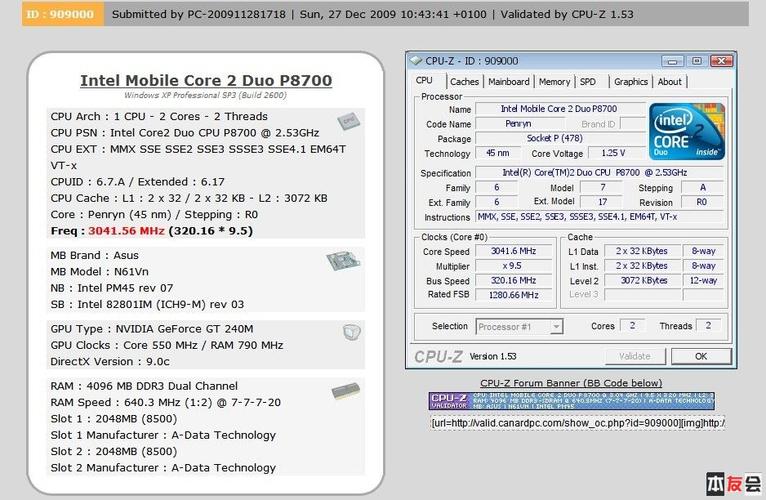
Task: Click the Threads count field
Action: pyautogui.click(x=708, y=326)
